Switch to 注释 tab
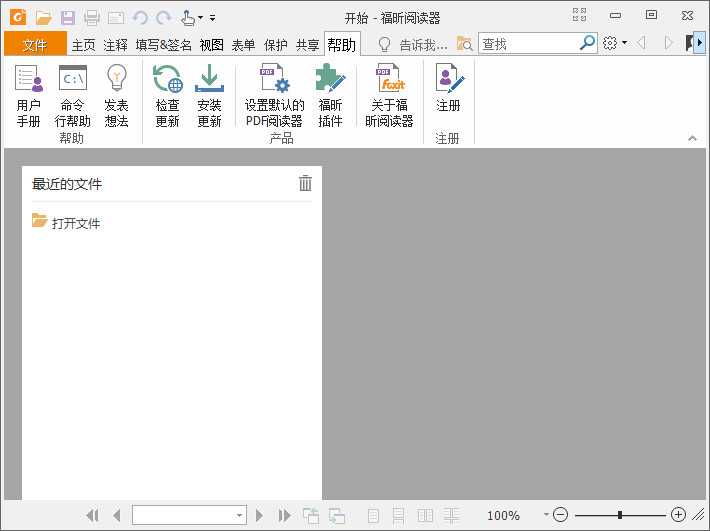The width and height of the screenshot is (710, 531). [x=115, y=45]
